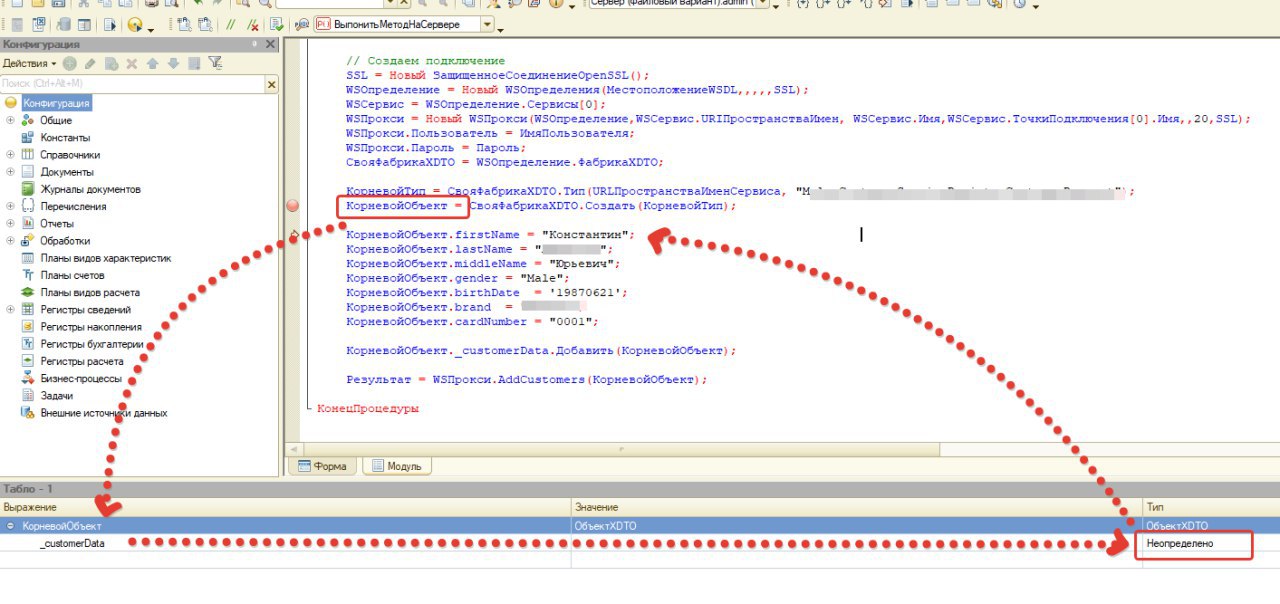Click the Планы счетов icon in the tree
Image resolution: width=1280 pixels, height=604 pixels.
[28, 275]
